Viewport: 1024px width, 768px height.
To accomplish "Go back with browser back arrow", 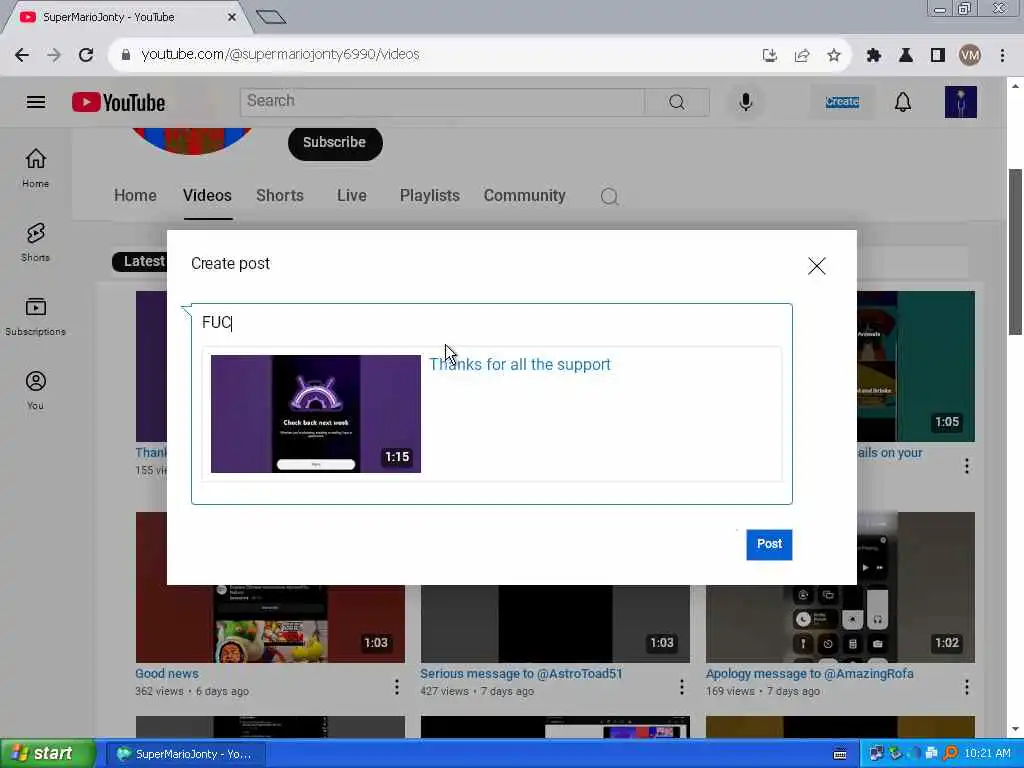I will [22, 55].
